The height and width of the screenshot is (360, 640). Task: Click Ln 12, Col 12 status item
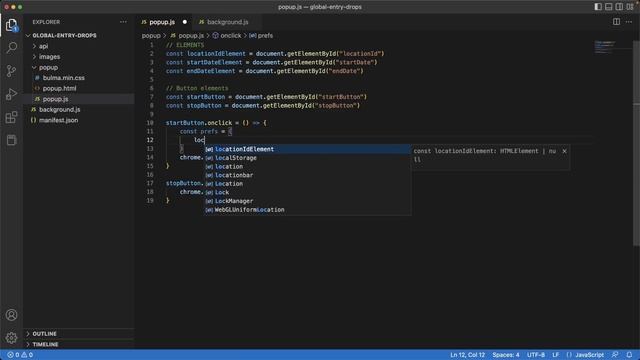click(467, 355)
